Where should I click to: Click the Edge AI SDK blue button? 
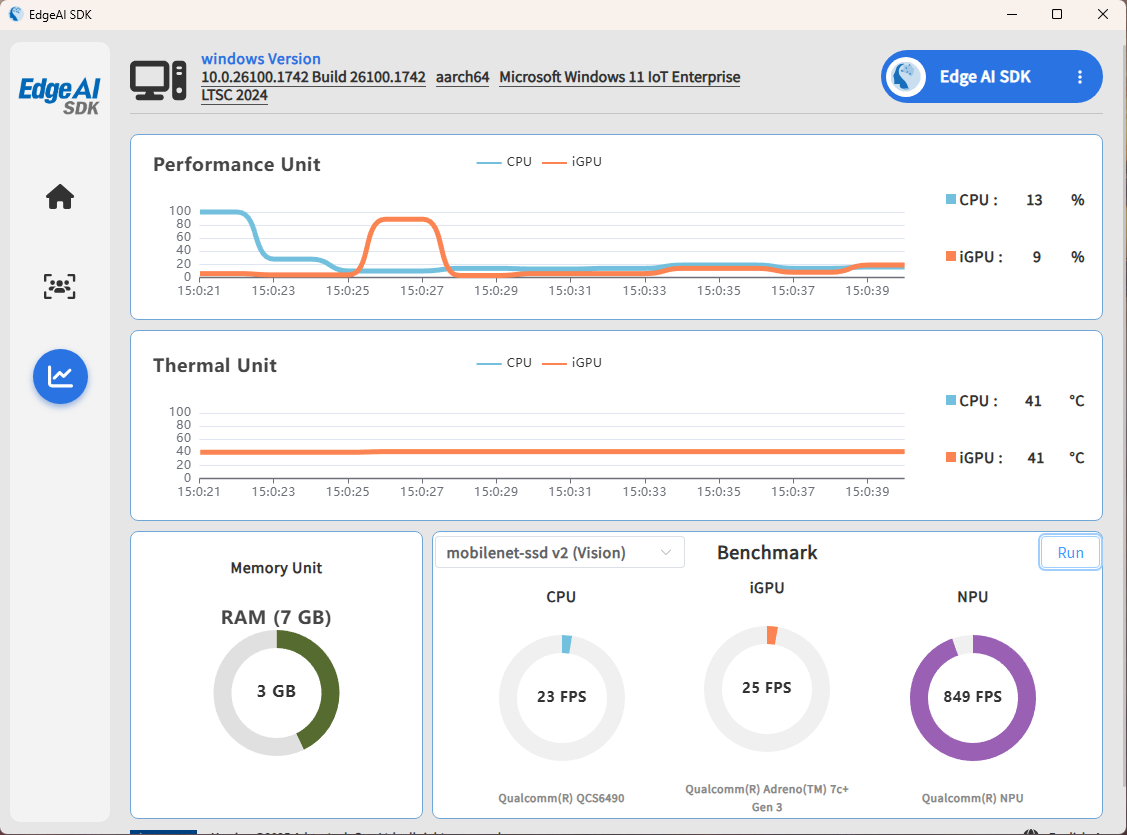point(991,76)
